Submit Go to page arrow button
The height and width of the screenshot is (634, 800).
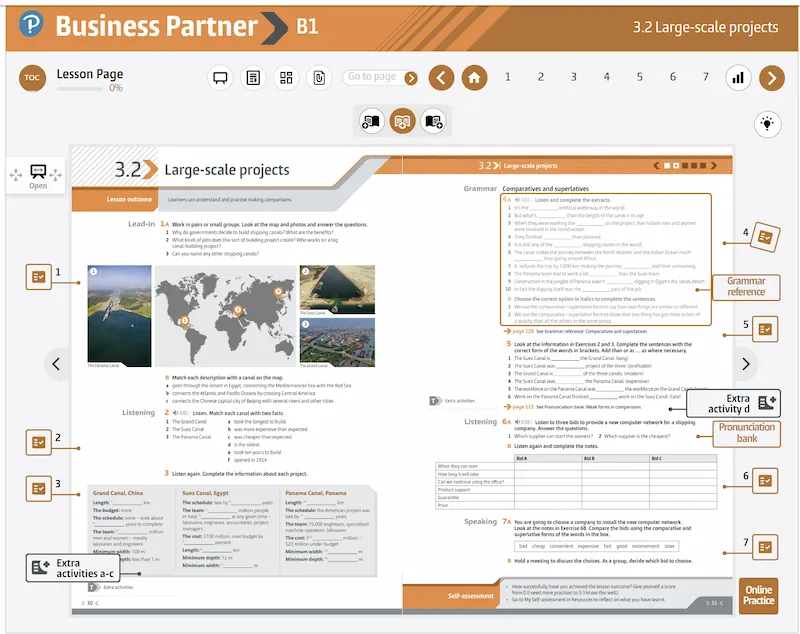(x=411, y=77)
